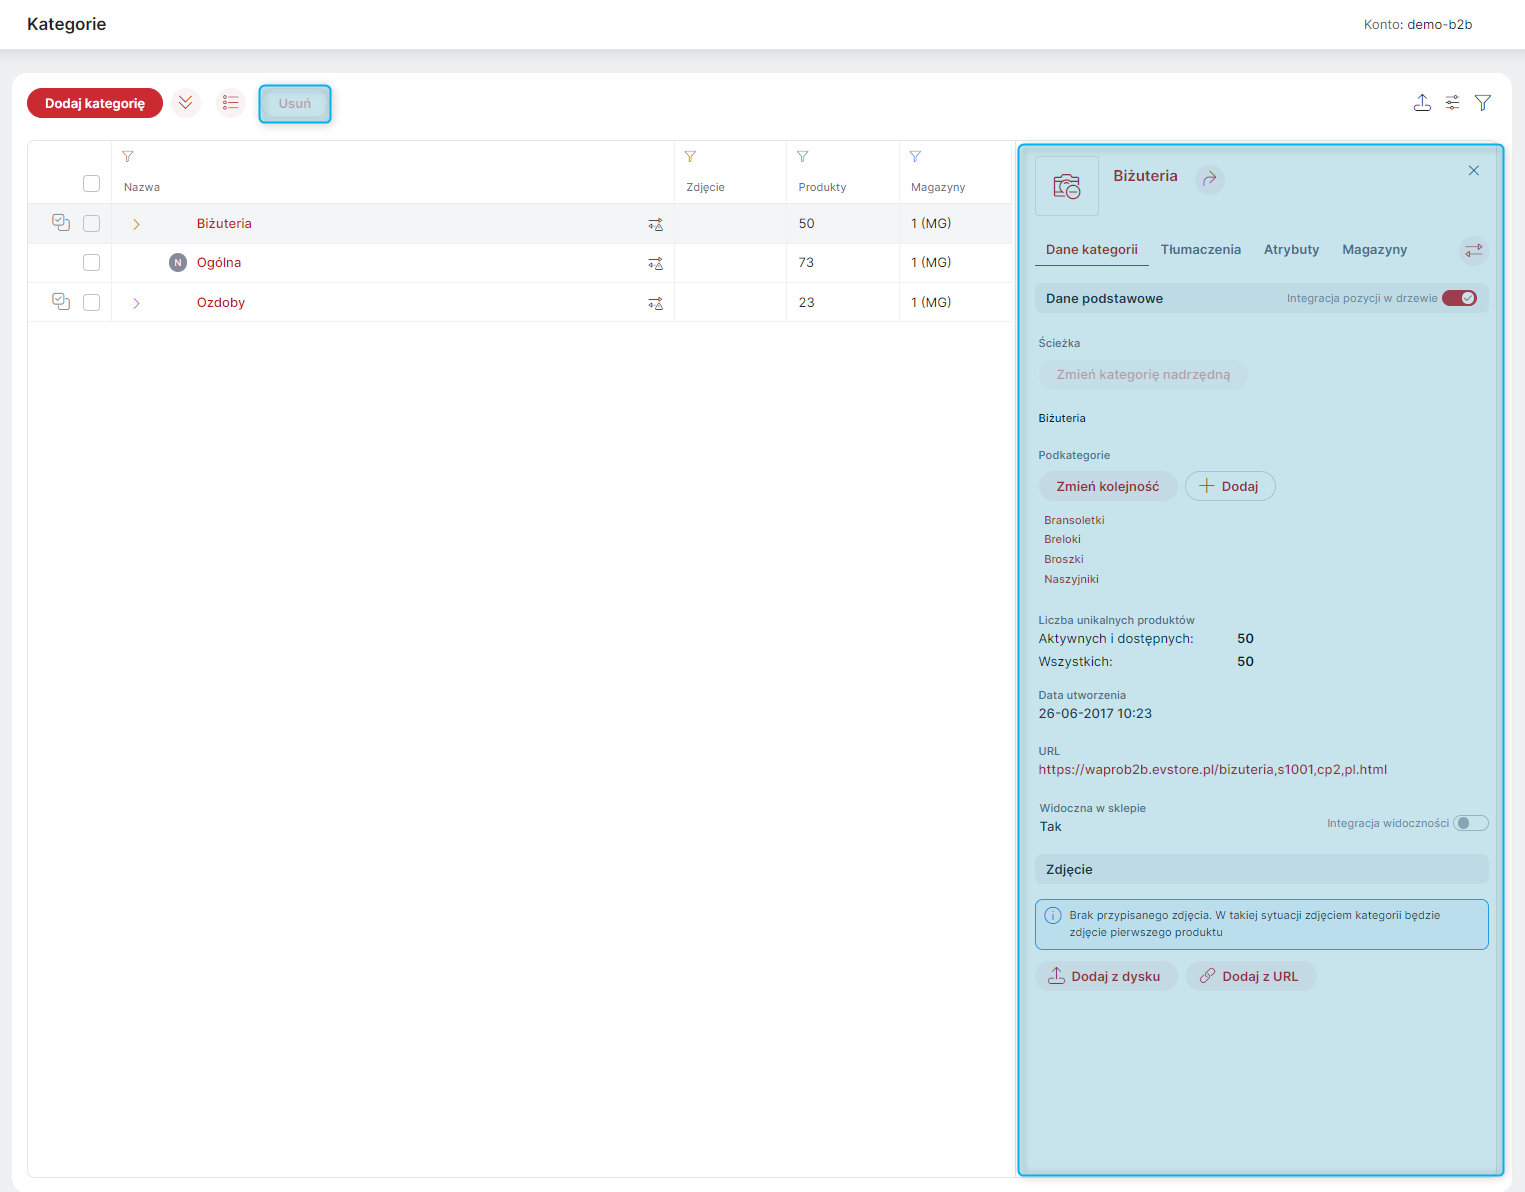The image size is (1525, 1192).
Task: Expand the Ozdoby category tree row
Action: click(x=137, y=303)
